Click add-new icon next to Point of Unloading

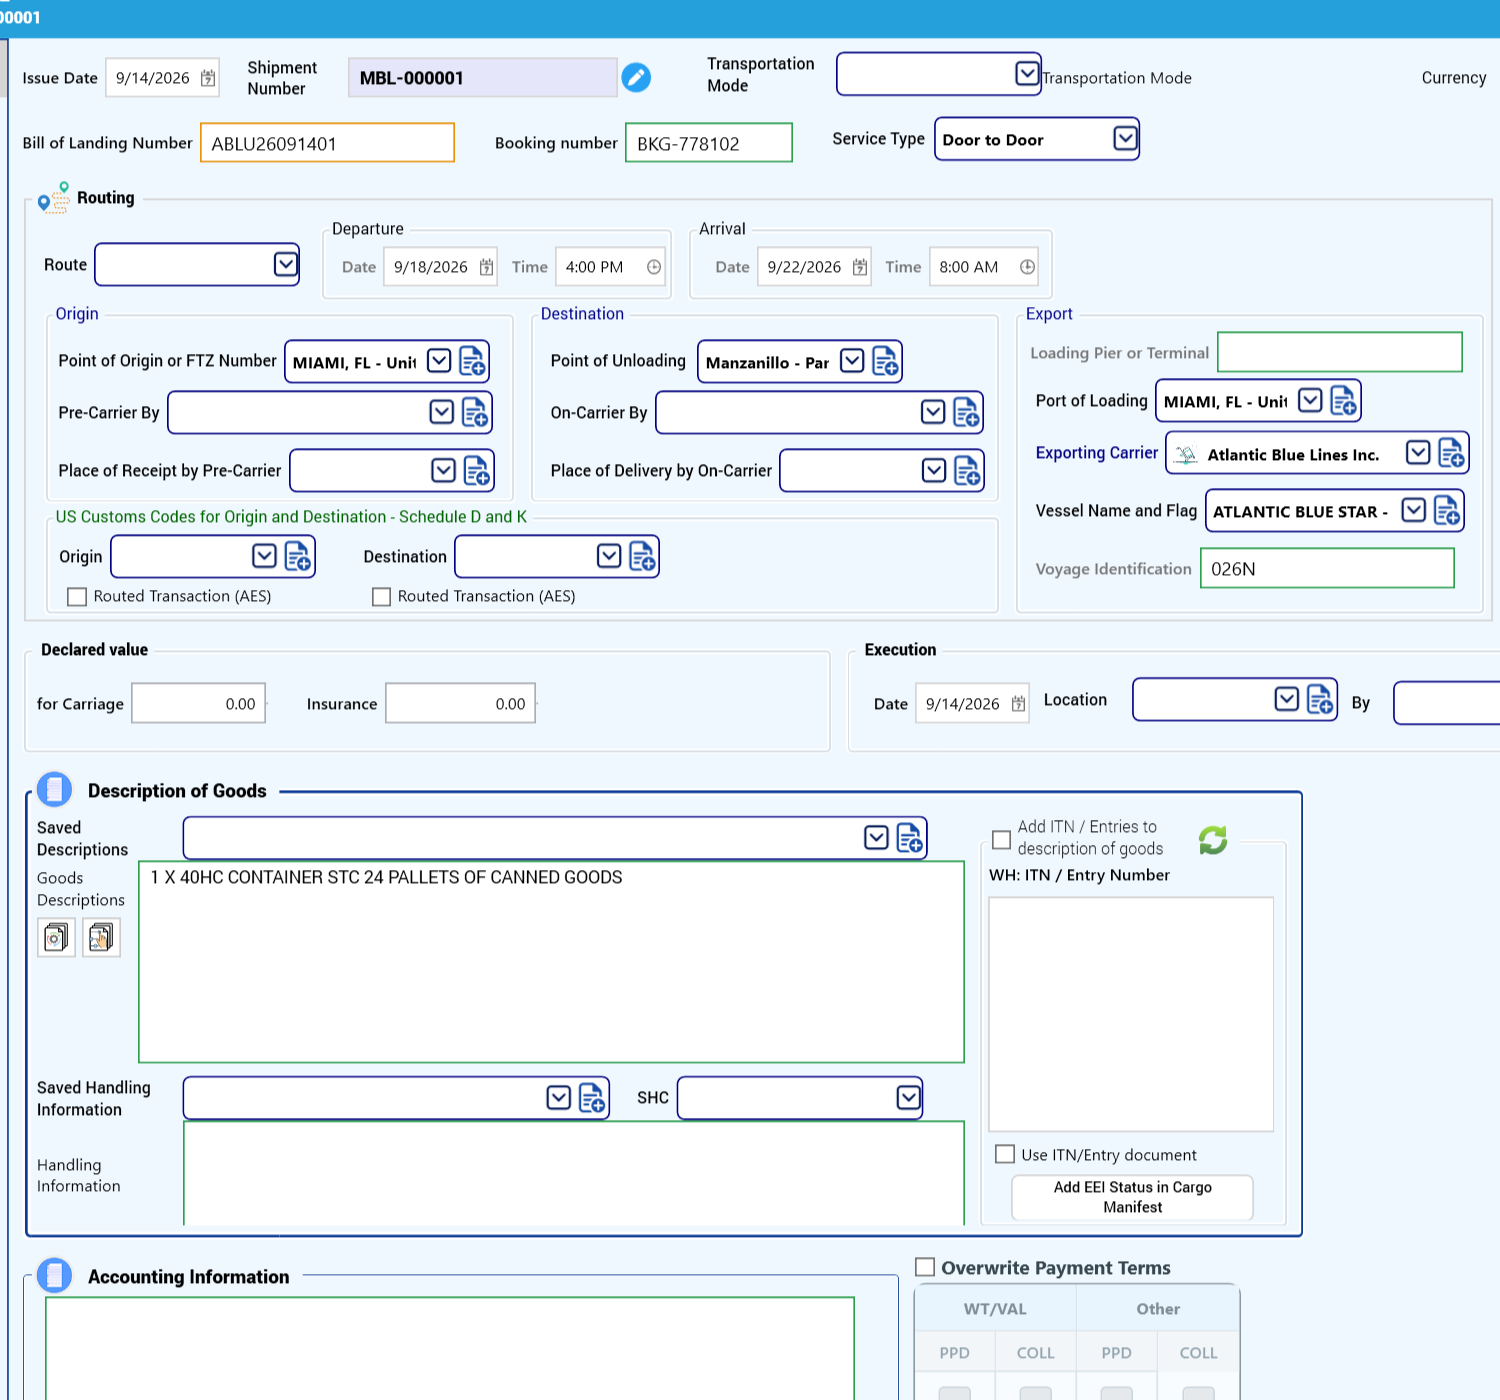point(885,361)
